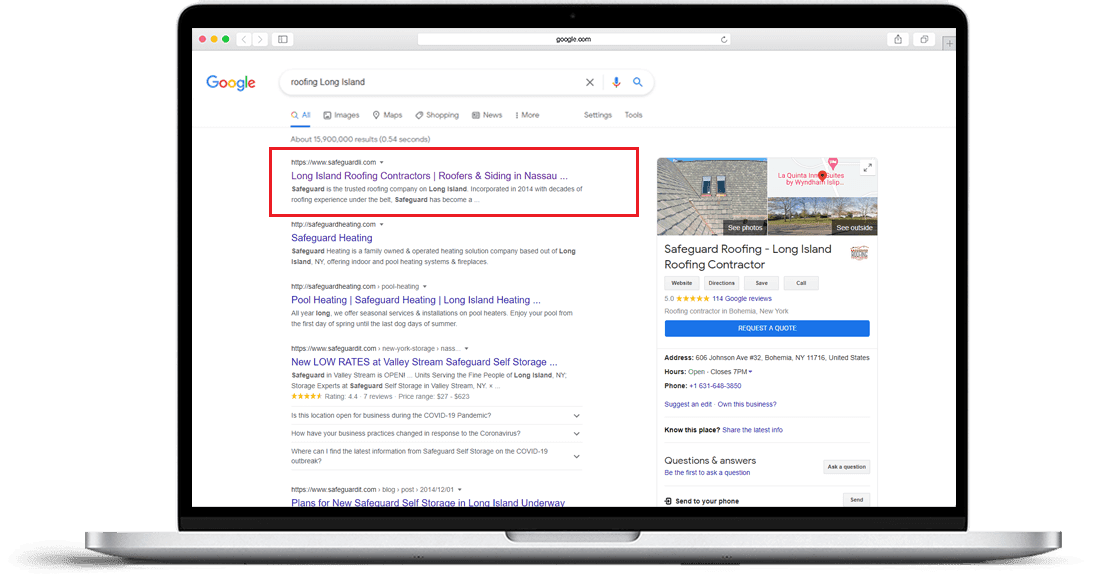The image size is (1103, 578).
Task: Select the All search tab
Action: point(300,115)
